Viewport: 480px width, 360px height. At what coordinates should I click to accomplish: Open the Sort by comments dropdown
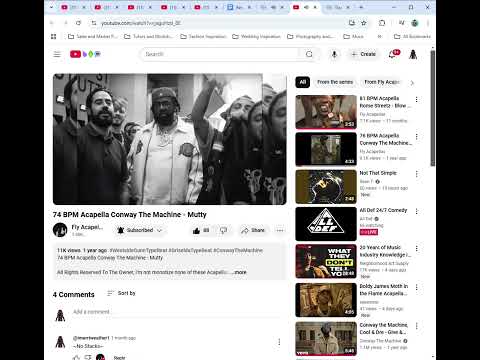(x=121, y=293)
